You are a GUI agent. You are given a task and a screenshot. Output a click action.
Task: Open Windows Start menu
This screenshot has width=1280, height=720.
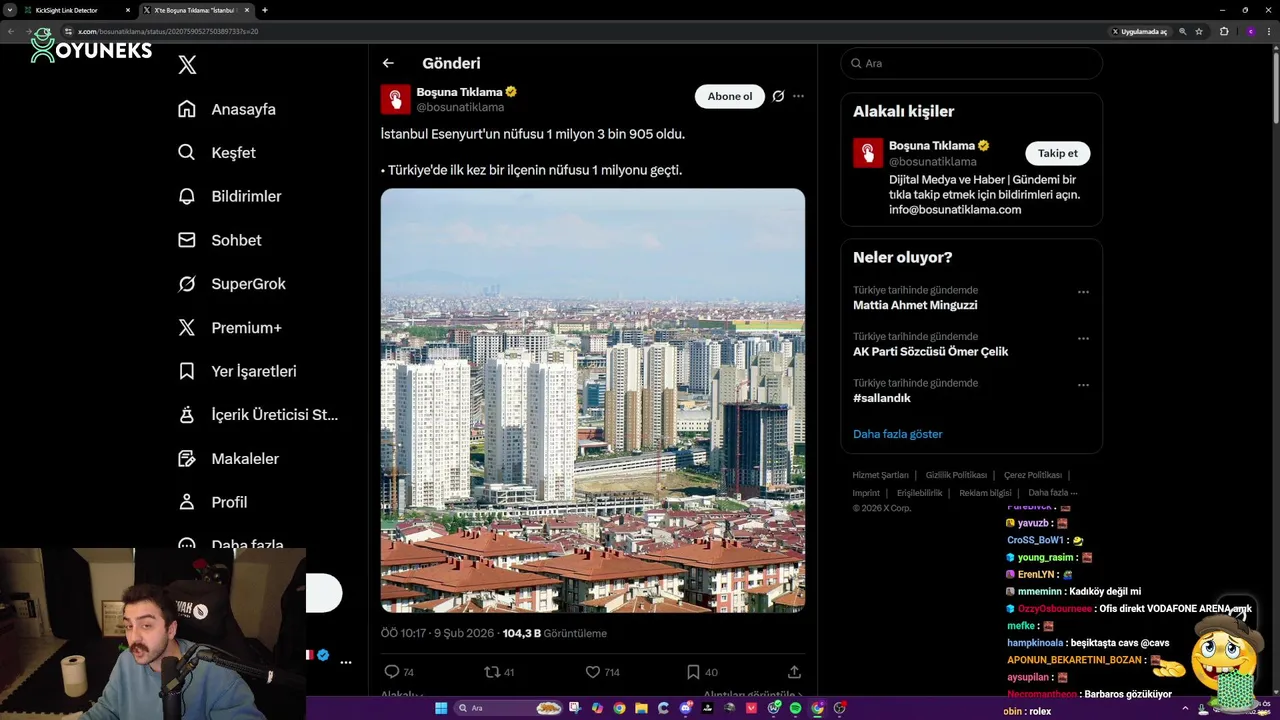(441, 708)
